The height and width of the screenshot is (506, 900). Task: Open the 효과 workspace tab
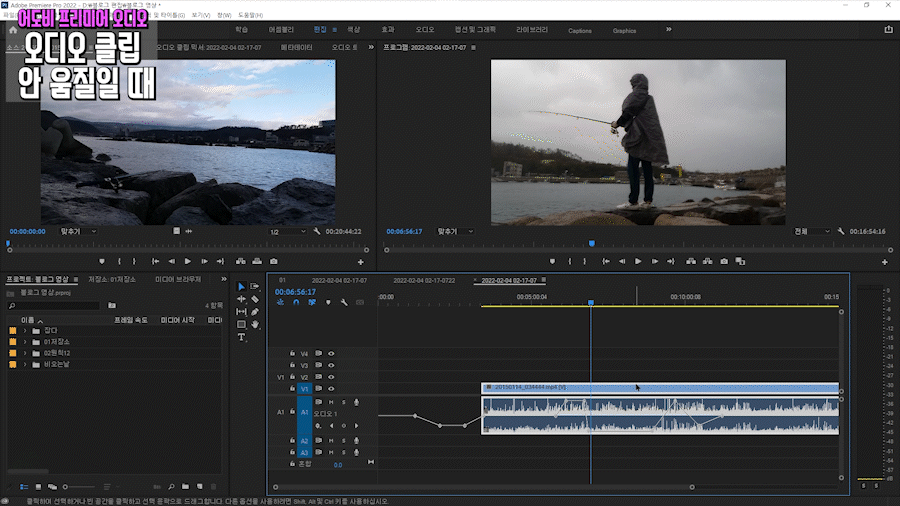click(x=388, y=30)
